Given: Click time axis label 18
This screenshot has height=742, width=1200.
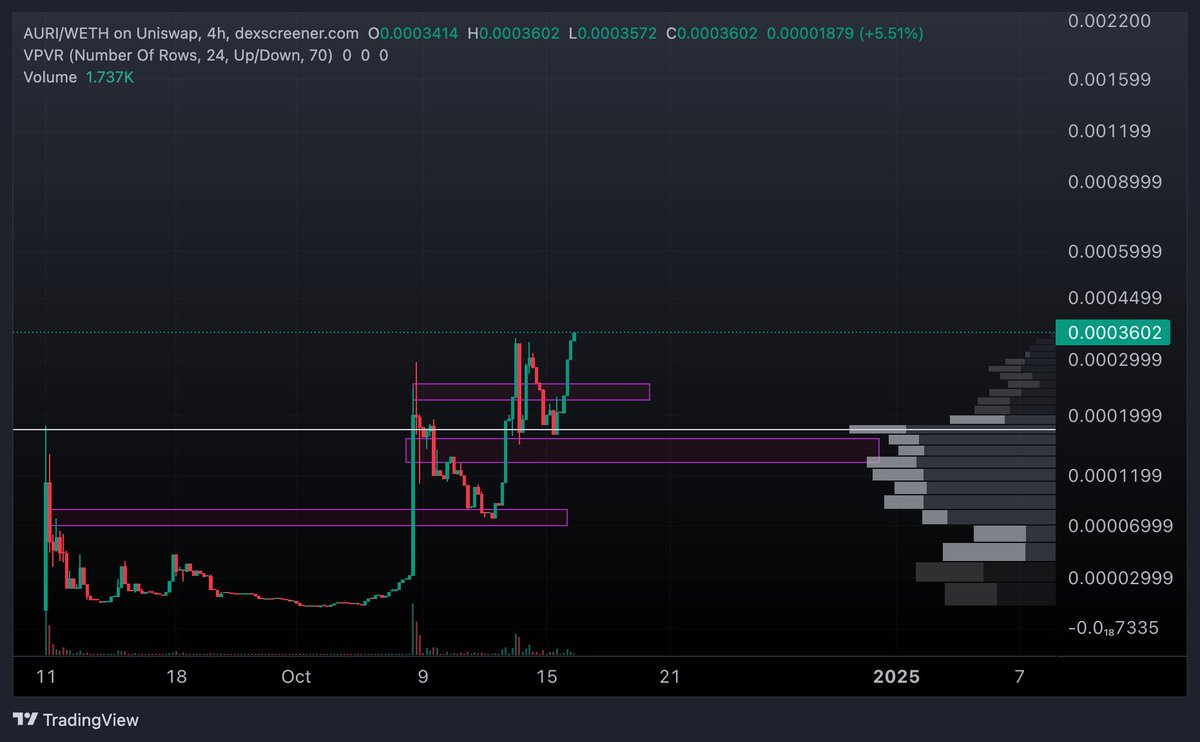Looking at the screenshot, I should coord(177,677).
